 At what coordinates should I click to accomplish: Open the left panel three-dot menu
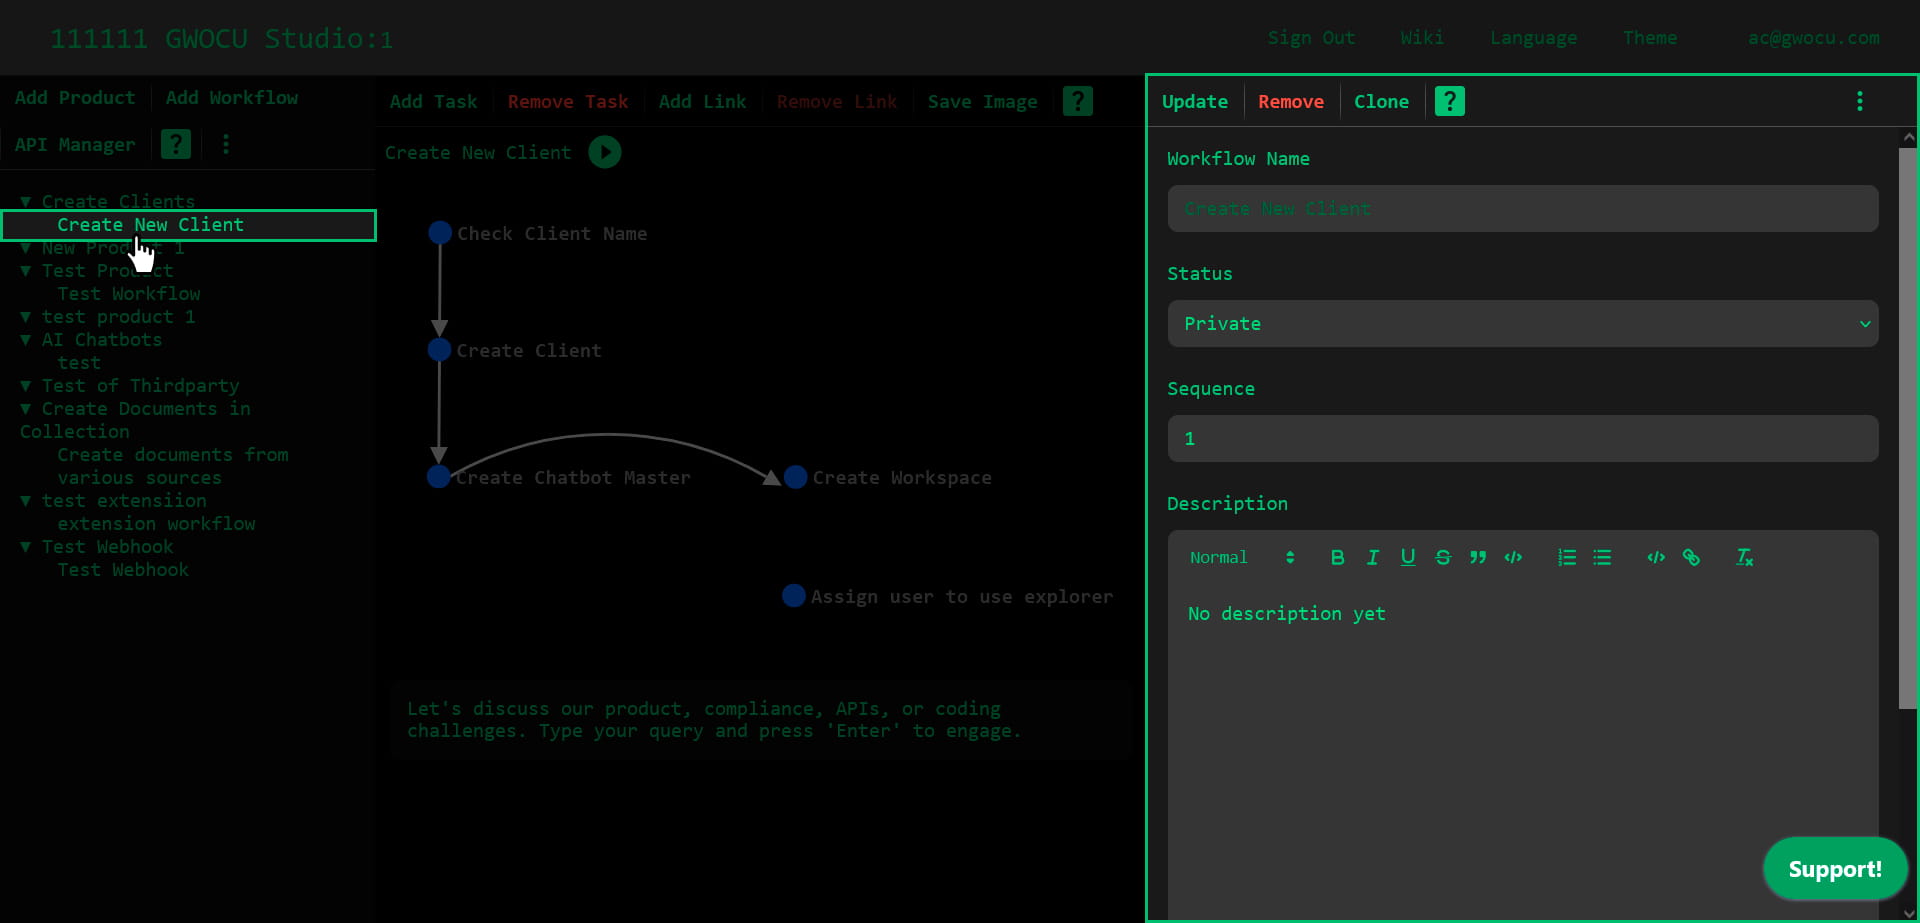click(226, 144)
